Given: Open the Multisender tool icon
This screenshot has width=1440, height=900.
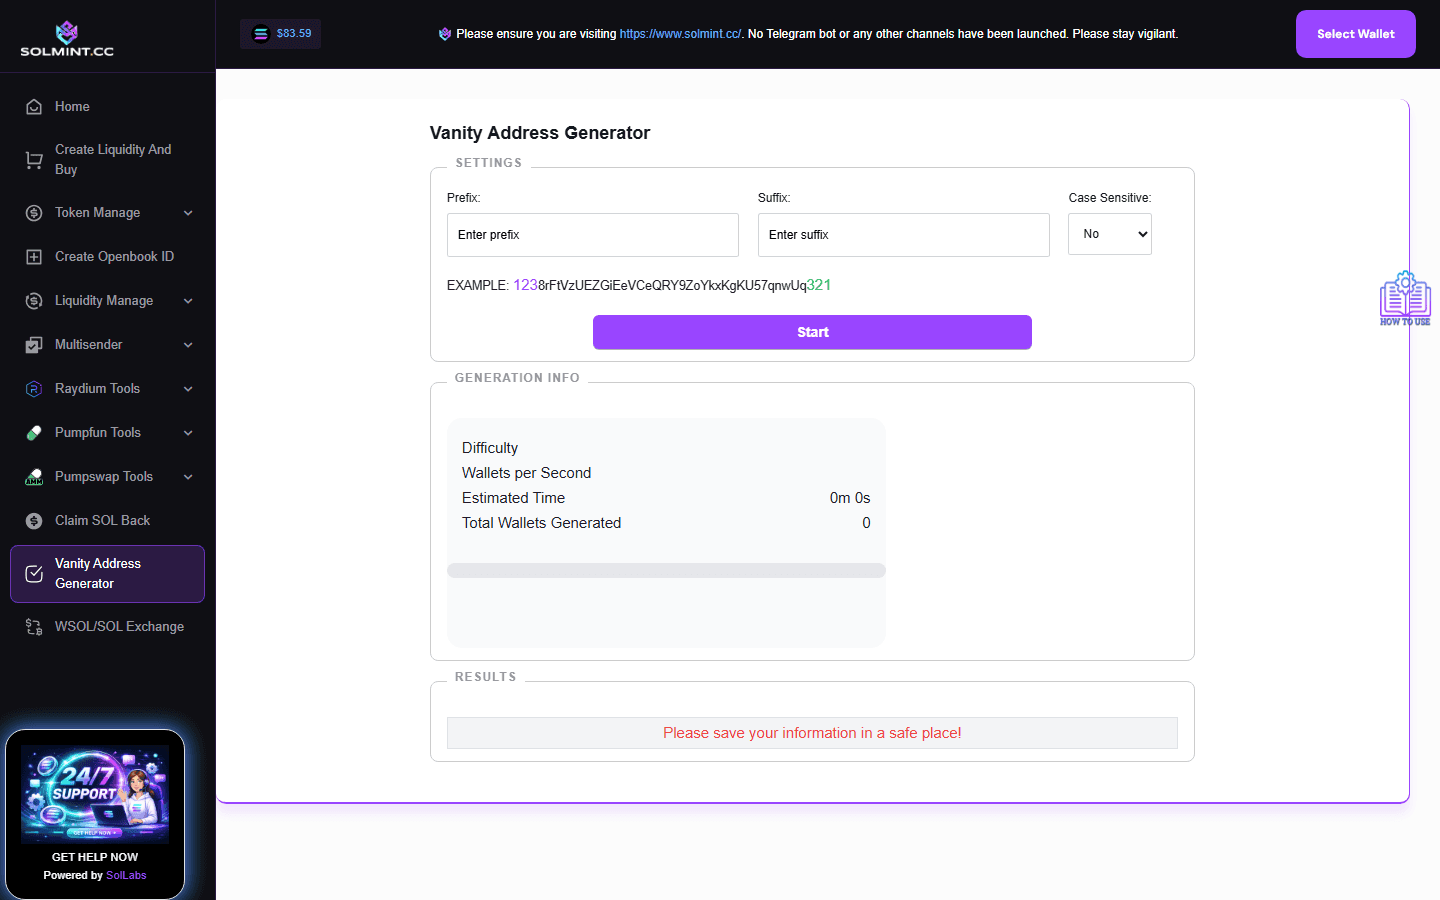Looking at the screenshot, I should [33, 344].
